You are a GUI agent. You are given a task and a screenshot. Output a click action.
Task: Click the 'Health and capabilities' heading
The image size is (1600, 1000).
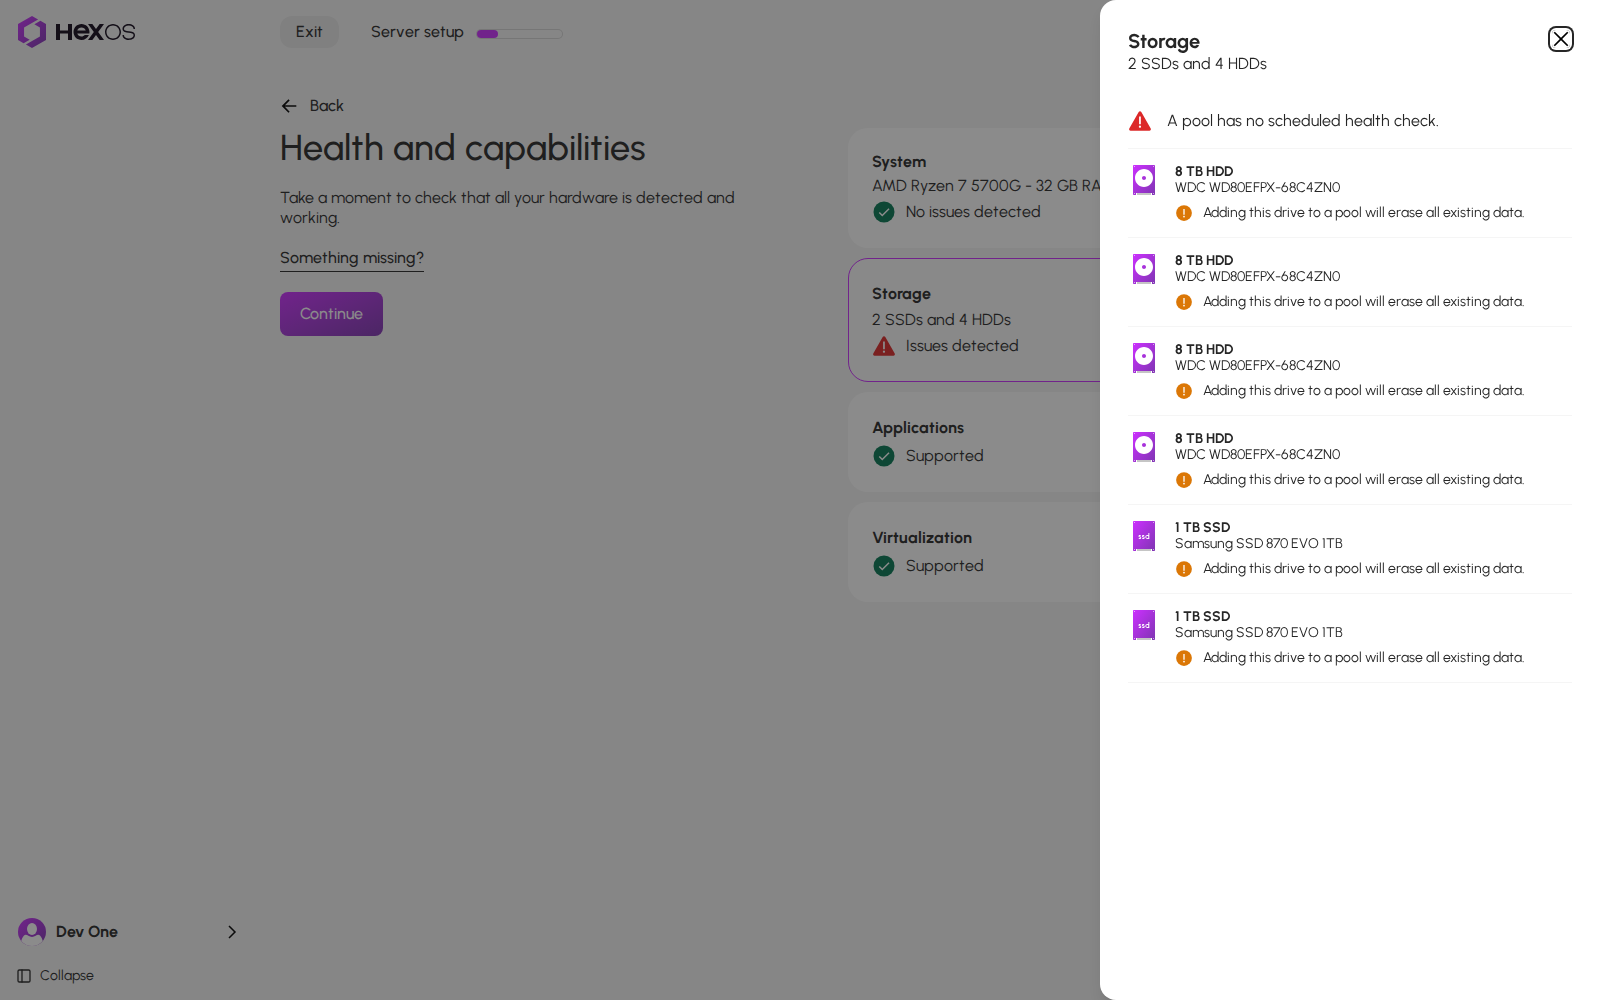[x=462, y=149]
